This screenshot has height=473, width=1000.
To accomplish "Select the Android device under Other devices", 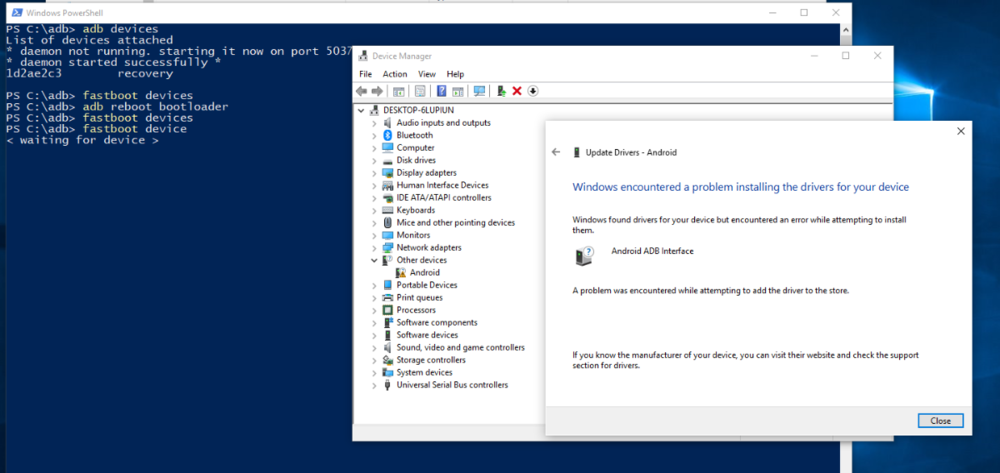I will click(424, 272).
